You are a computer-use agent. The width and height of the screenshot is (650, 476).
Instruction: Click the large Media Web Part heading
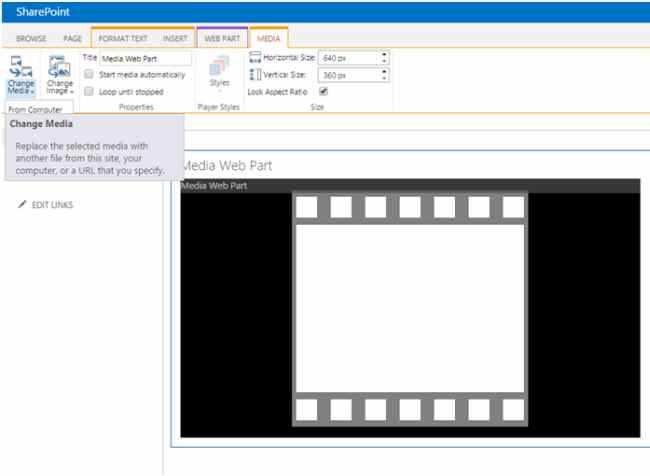tap(227, 165)
